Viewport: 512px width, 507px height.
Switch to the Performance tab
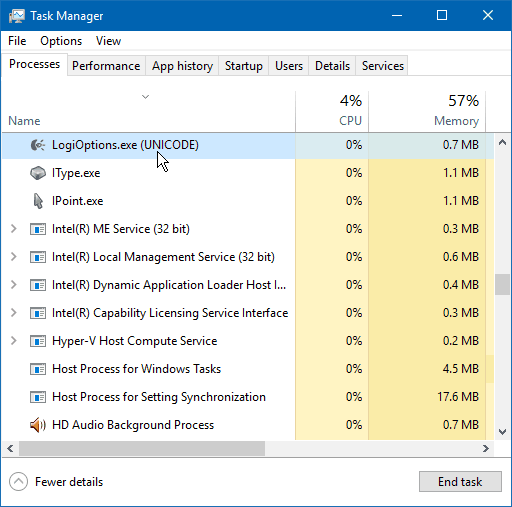pos(106,66)
